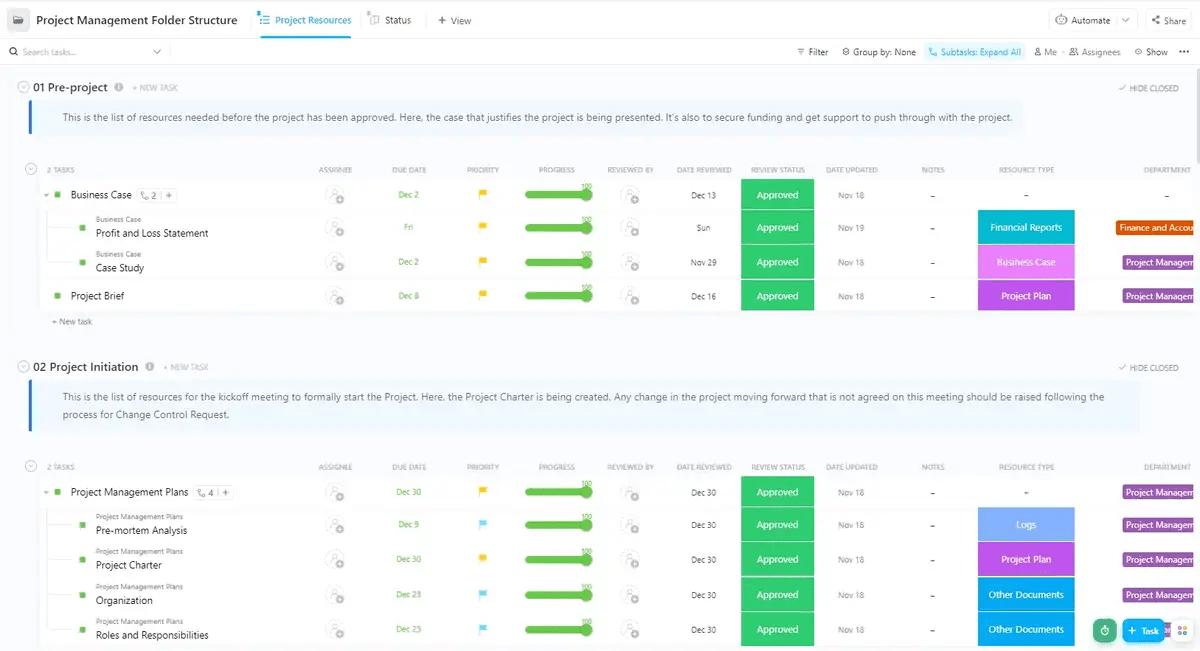Click status square of Profit and Loss Statement
This screenshot has width=1200, height=651.
(x=83, y=228)
